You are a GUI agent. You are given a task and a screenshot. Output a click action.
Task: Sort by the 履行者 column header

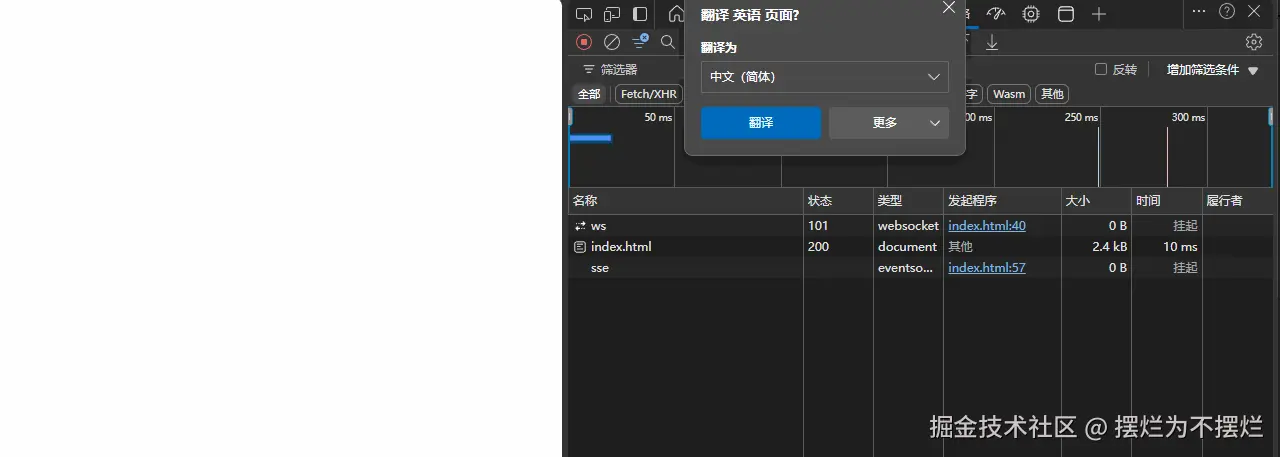(1238, 201)
